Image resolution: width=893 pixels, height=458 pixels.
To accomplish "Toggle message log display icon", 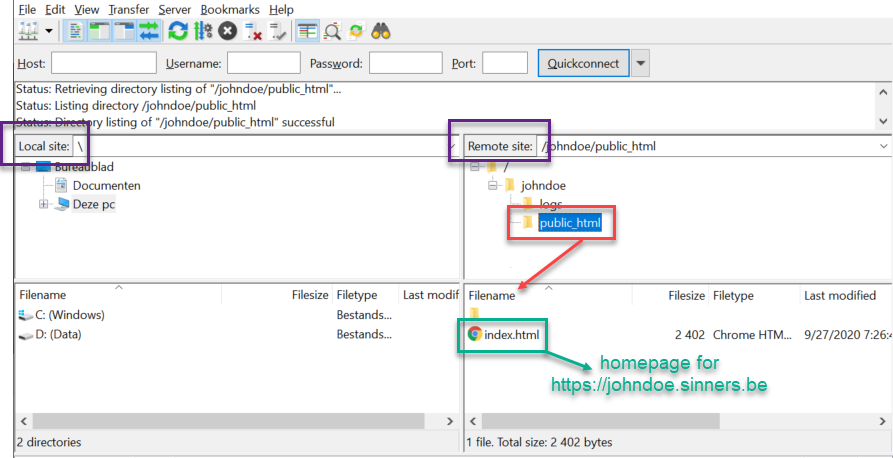I will pyautogui.click(x=76, y=30).
